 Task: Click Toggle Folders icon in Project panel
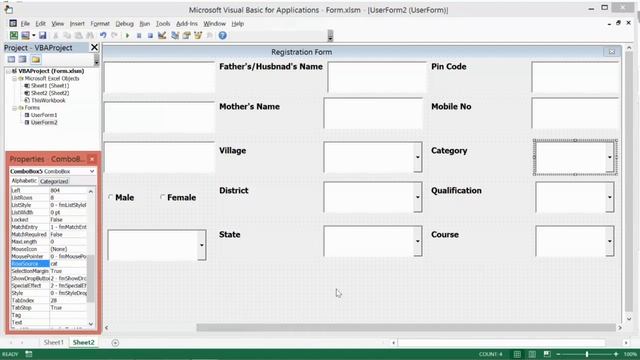[36, 60]
